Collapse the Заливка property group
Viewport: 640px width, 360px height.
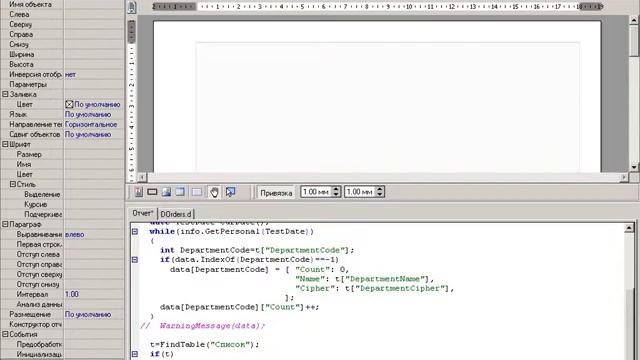point(5,94)
